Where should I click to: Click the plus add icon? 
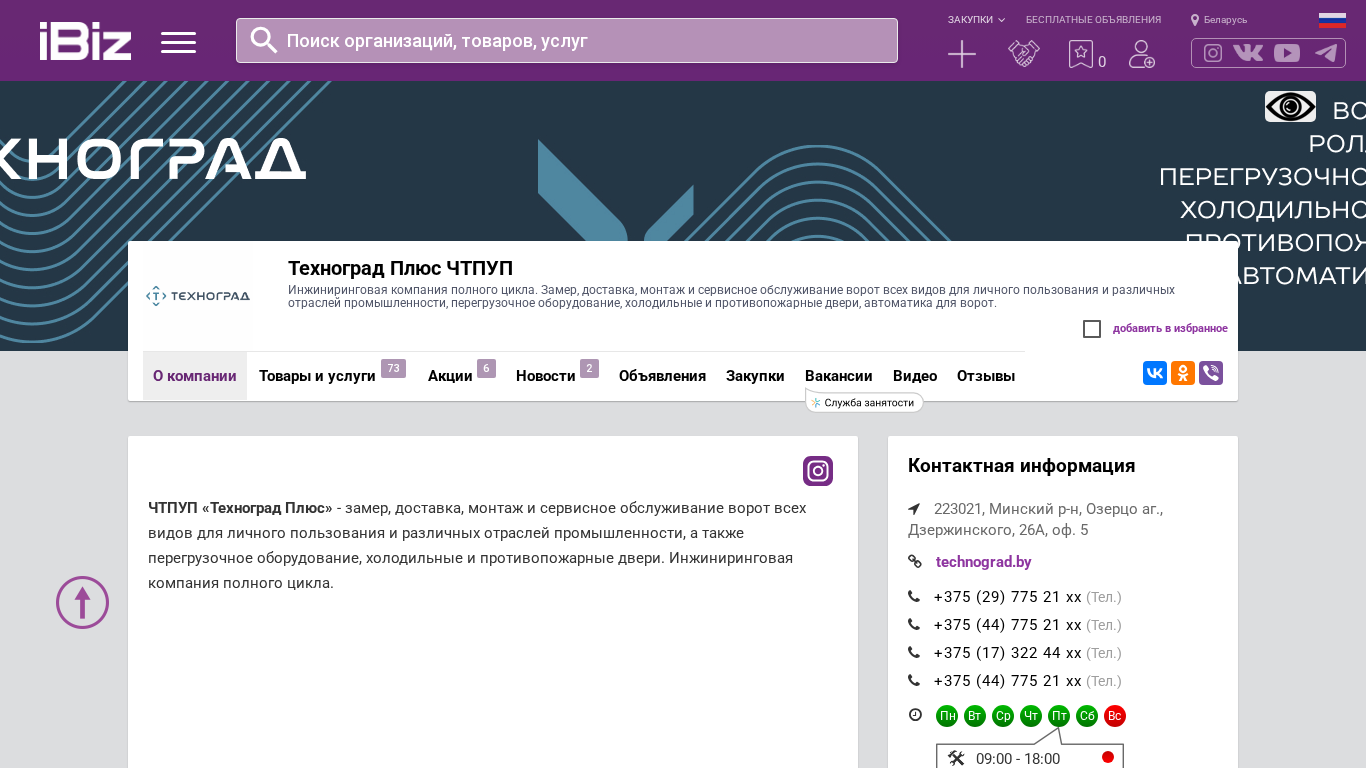[x=962, y=54]
